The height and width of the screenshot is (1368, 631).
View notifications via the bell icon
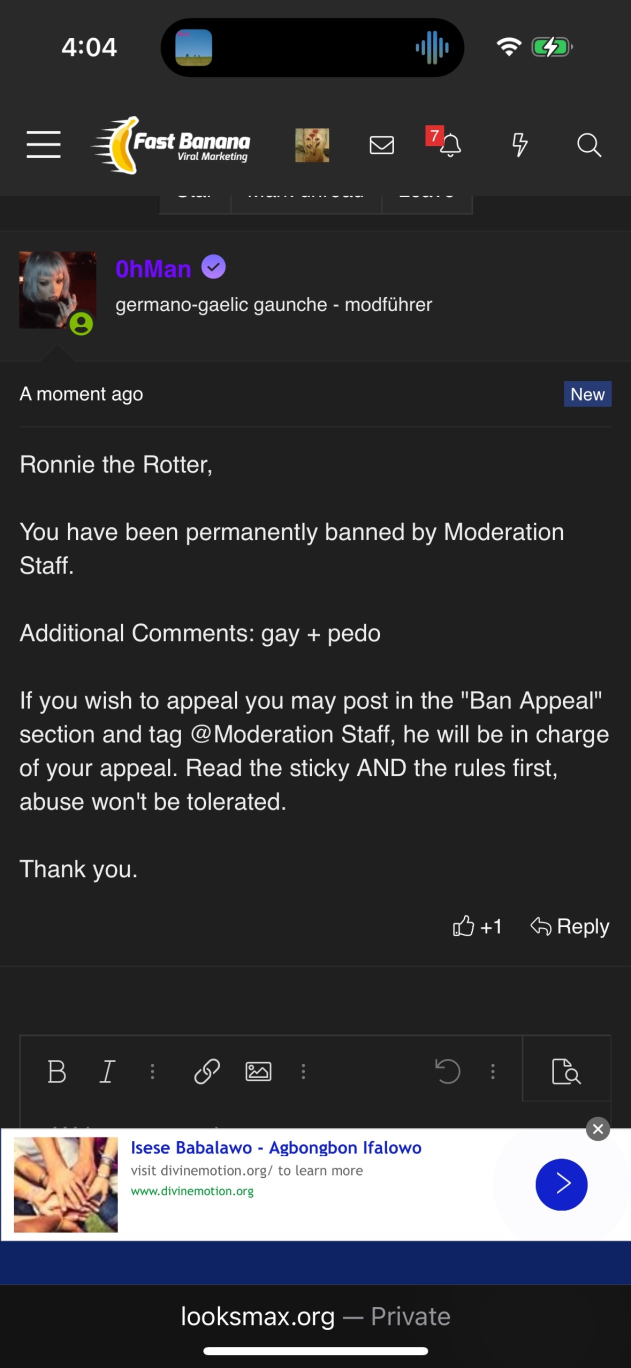[450, 145]
